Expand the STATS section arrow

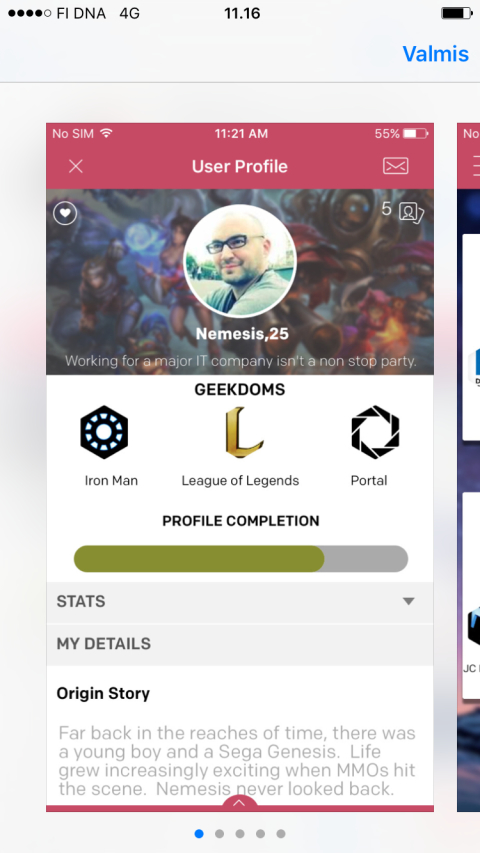409,601
